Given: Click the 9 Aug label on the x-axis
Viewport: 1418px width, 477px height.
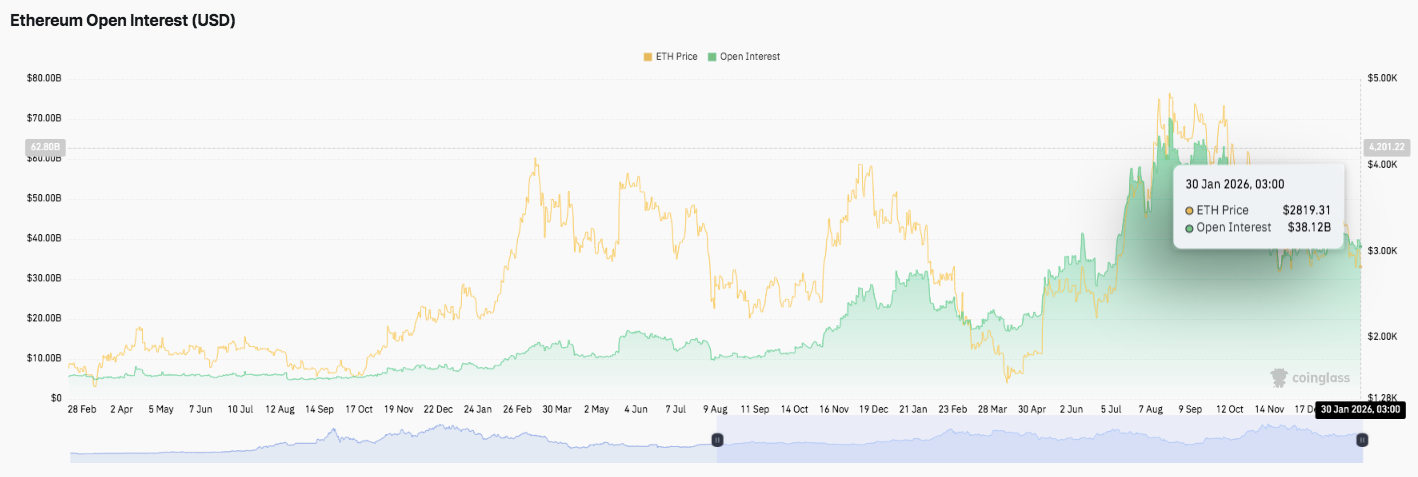Looking at the screenshot, I should (x=716, y=409).
